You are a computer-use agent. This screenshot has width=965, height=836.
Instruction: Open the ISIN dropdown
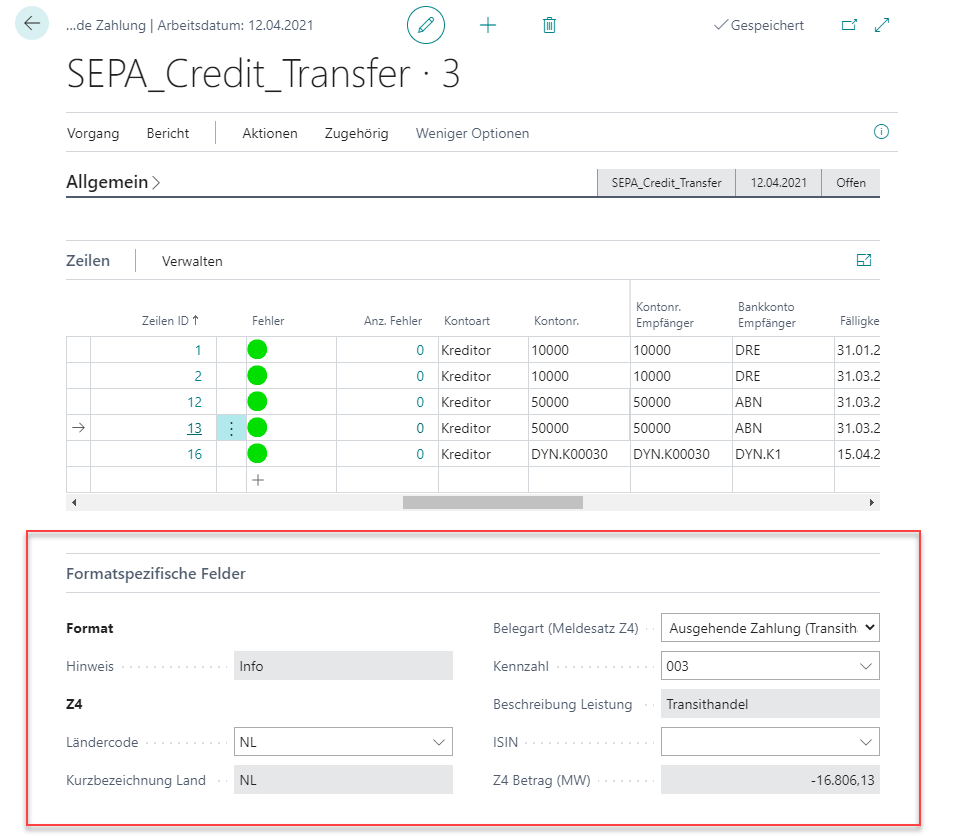(865, 742)
